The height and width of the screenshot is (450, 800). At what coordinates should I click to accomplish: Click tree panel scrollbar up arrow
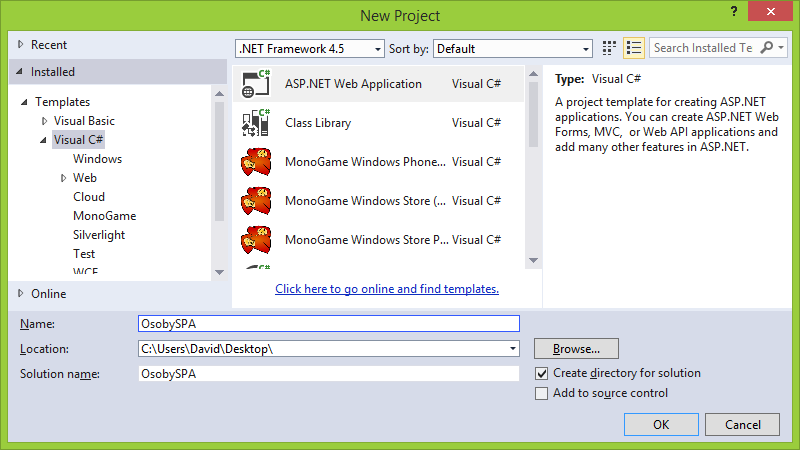point(219,93)
